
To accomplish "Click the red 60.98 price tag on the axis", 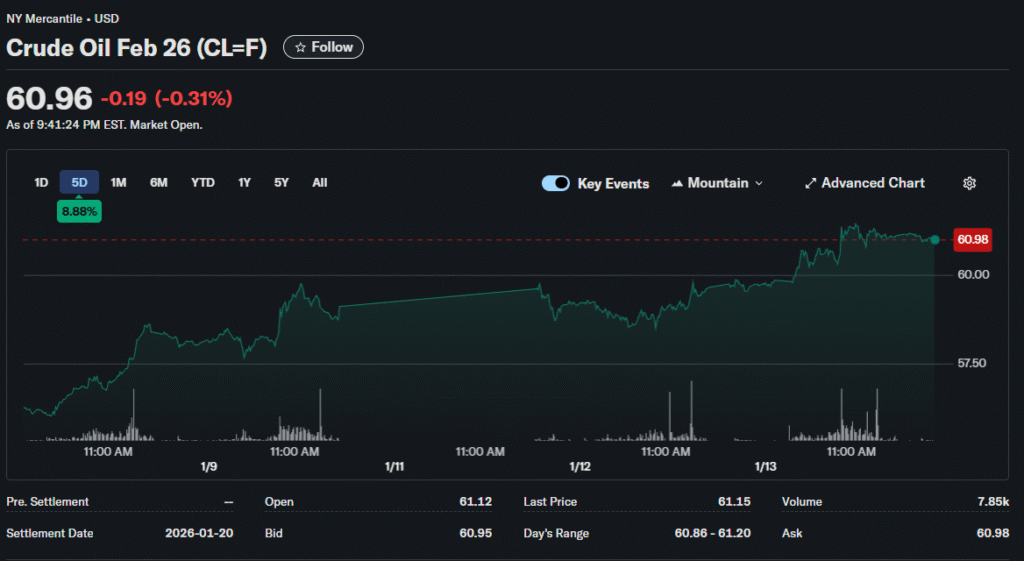I will click(x=973, y=239).
